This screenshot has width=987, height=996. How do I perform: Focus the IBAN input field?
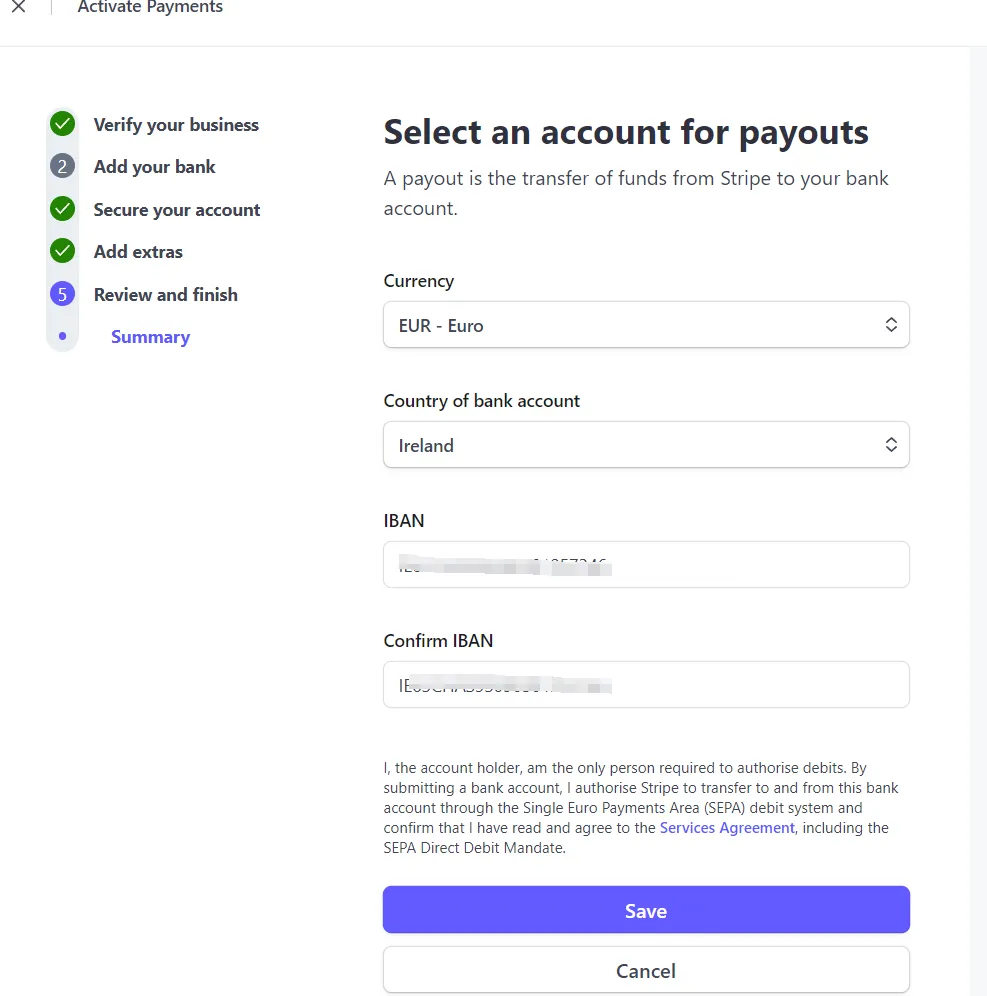[x=646, y=565]
